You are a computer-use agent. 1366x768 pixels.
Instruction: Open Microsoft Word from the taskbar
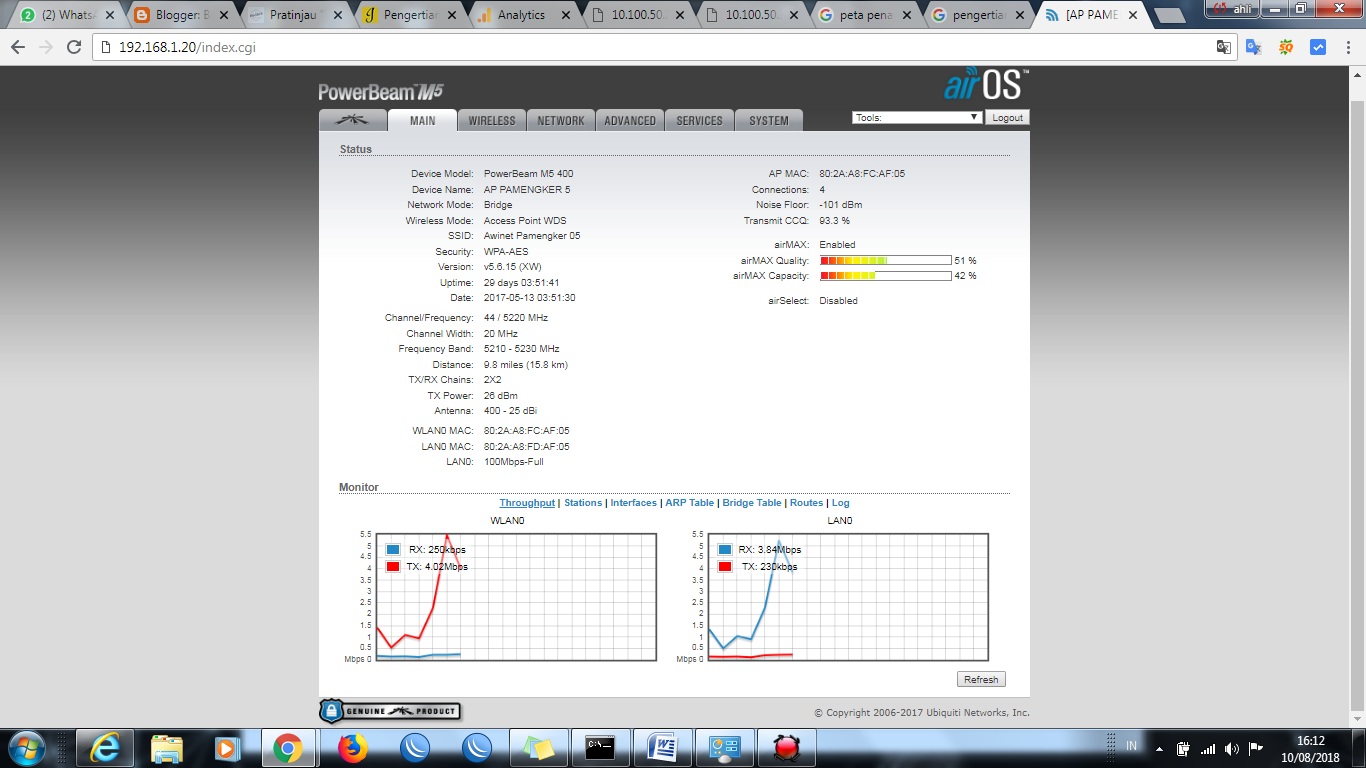pyautogui.click(x=663, y=747)
